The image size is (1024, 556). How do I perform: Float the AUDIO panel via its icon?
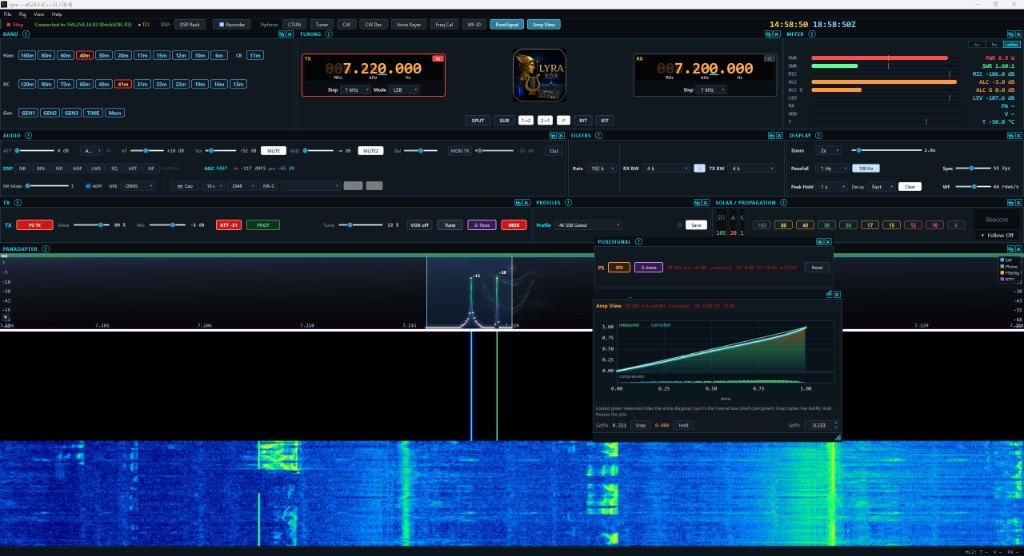point(553,135)
